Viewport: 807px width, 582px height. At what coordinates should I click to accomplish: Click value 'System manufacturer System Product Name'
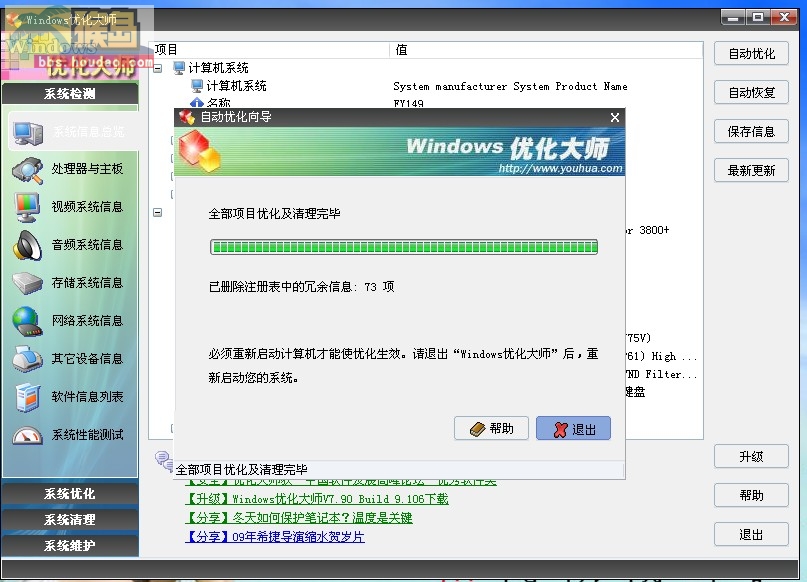[x=510, y=86]
